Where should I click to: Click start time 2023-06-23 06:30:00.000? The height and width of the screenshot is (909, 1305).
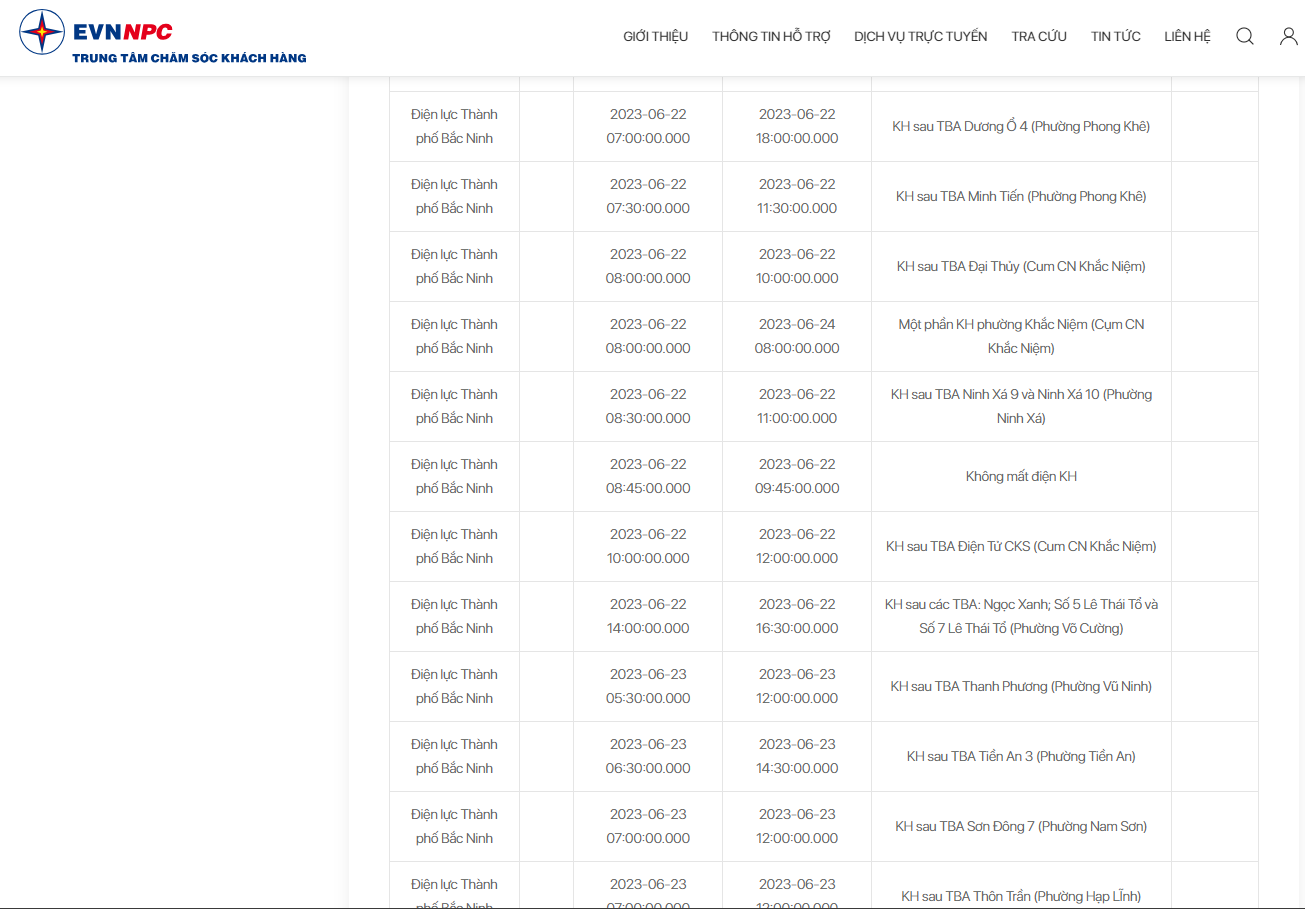point(648,757)
